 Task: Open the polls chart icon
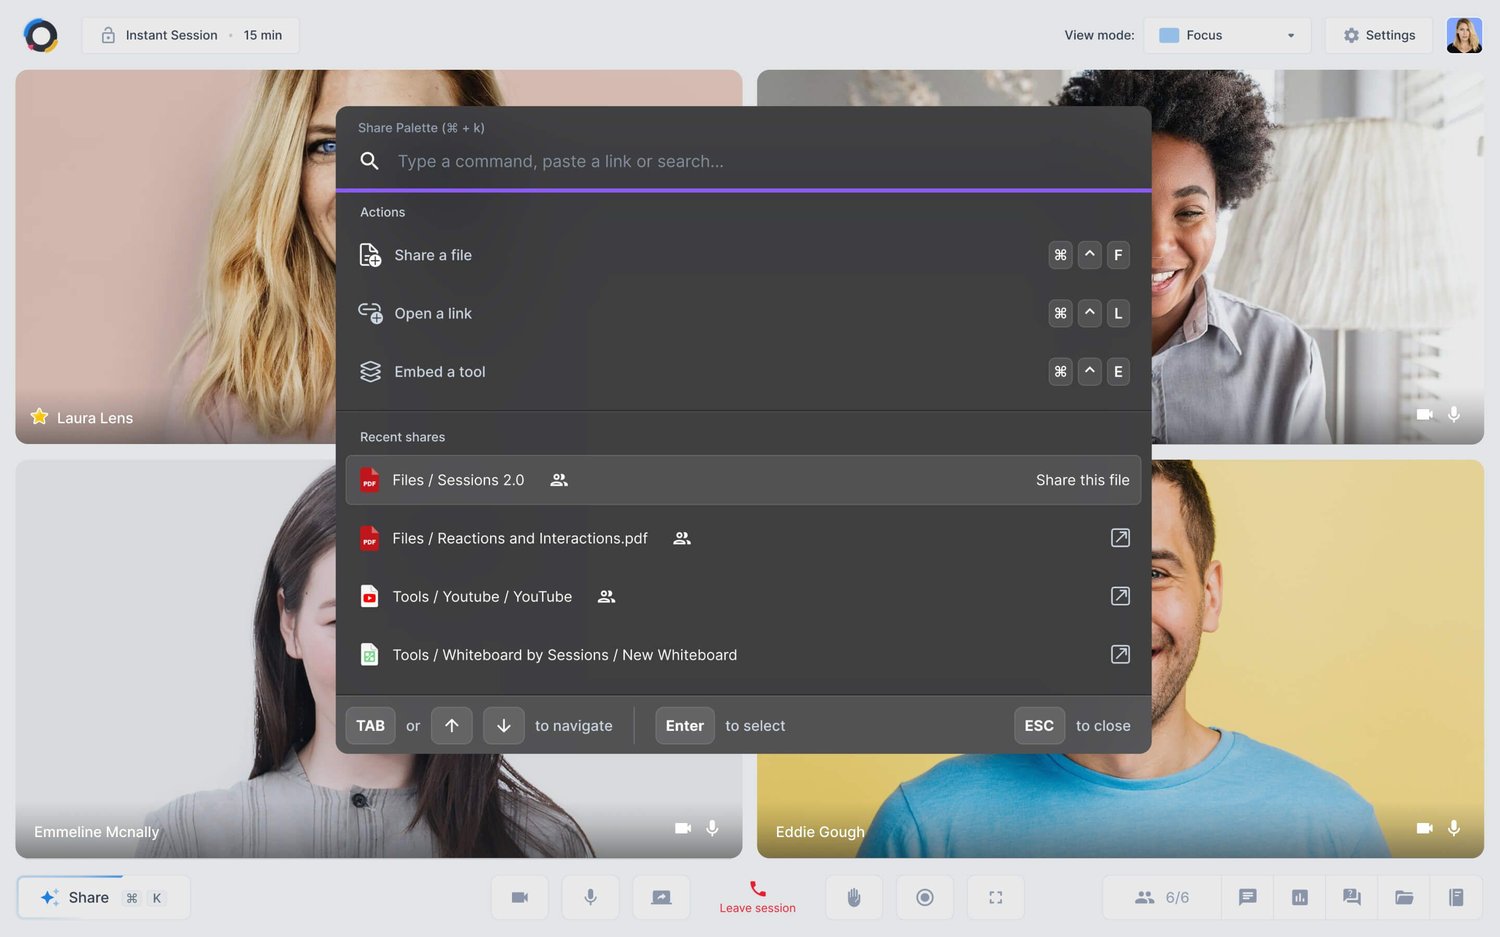click(x=1300, y=897)
